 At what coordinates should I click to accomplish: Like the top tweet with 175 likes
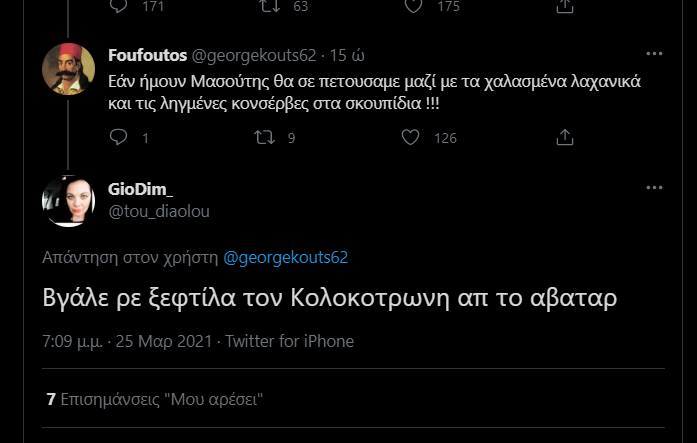[x=410, y=6]
